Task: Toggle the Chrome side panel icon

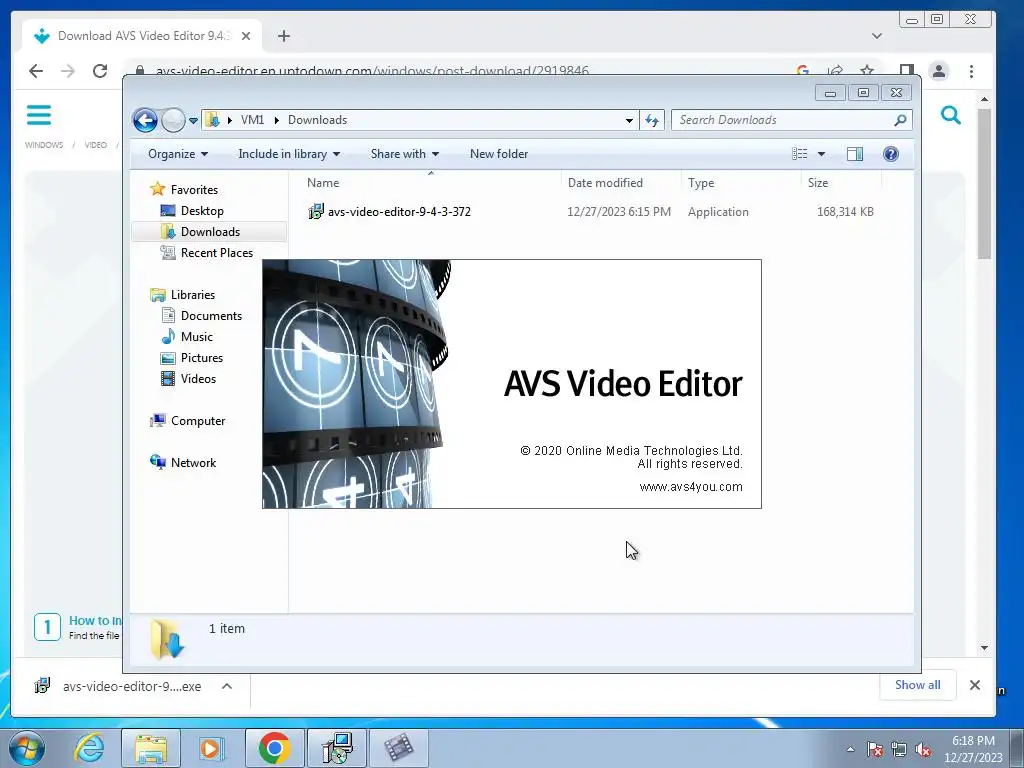Action: coord(906,71)
